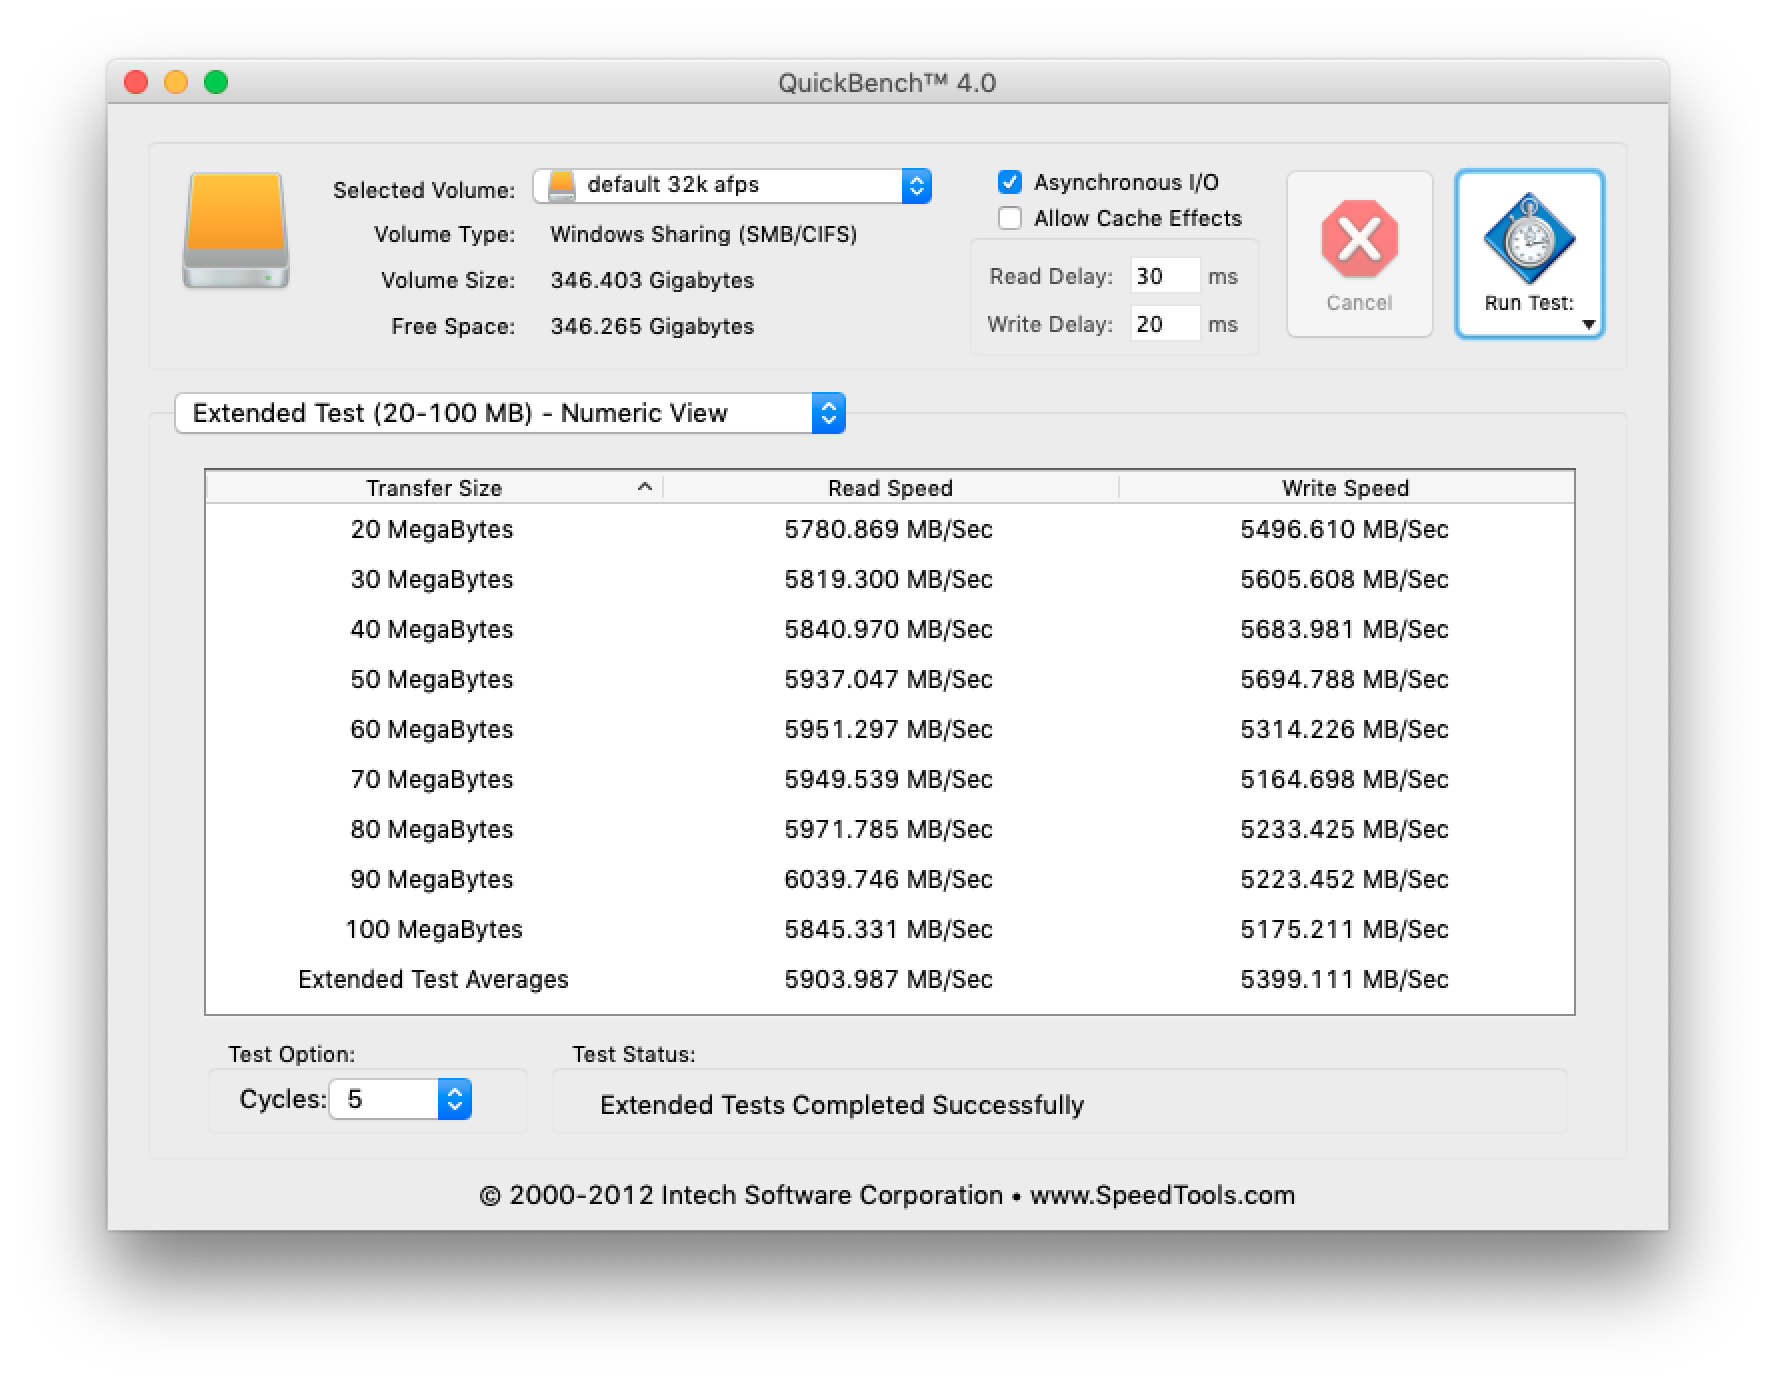Click the Extended Tests Completed Successfully status

(x=842, y=1105)
